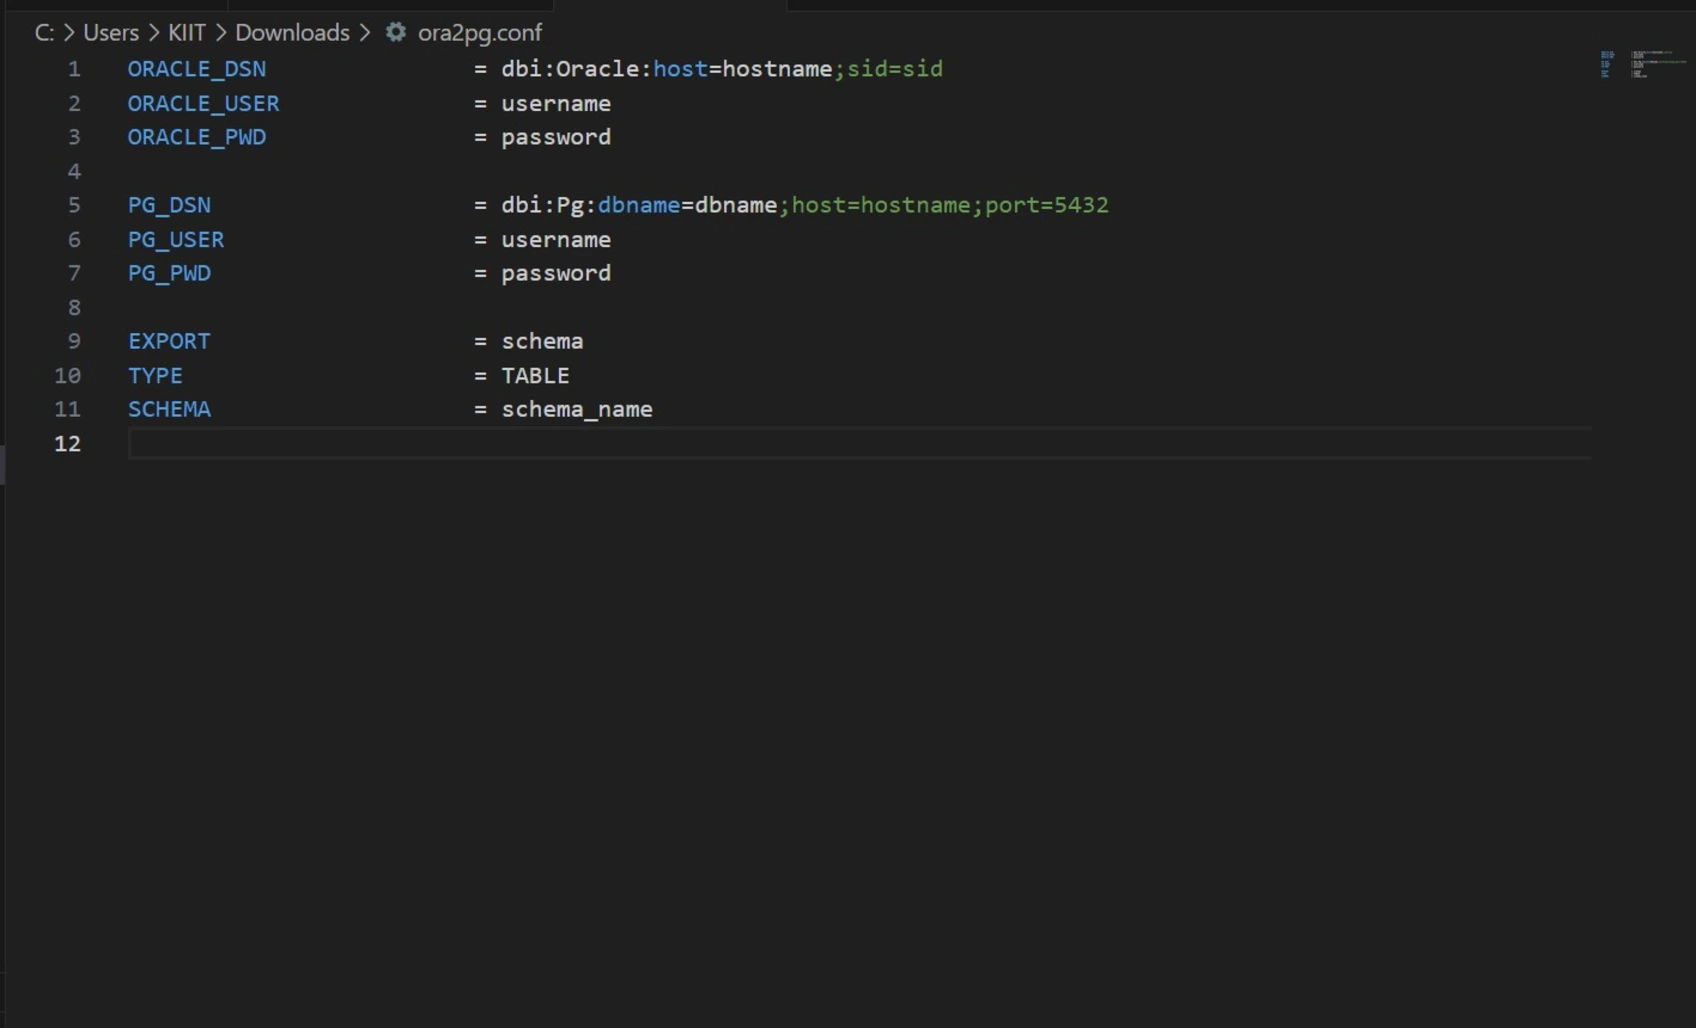The height and width of the screenshot is (1028, 1696).
Task: Click the ORACLE_DSN keyword on line 1
Action: coord(197,68)
